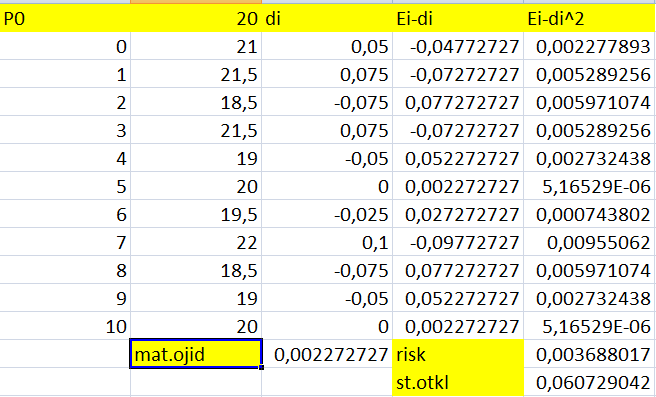
Task: Select the 20 cell in row 10
Action: (x=196, y=326)
